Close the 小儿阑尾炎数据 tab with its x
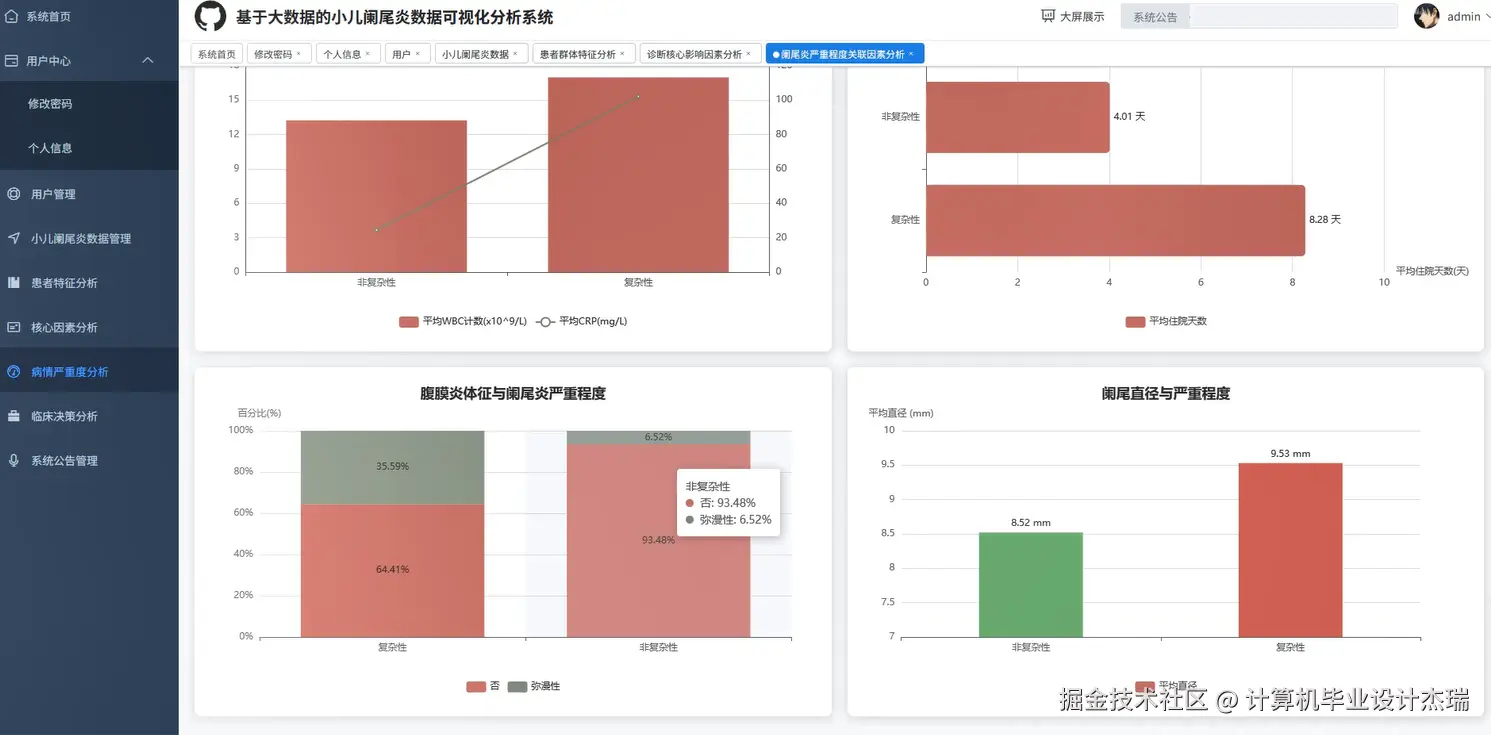Screen dimensions: 1491x735 click(515, 54)
